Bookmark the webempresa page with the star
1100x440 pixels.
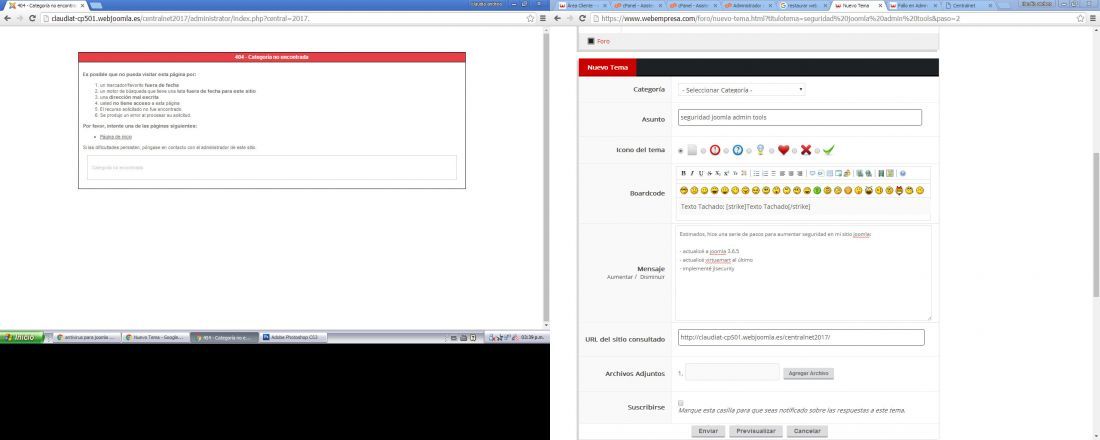pyautogui.click(x=1080, y=18)
